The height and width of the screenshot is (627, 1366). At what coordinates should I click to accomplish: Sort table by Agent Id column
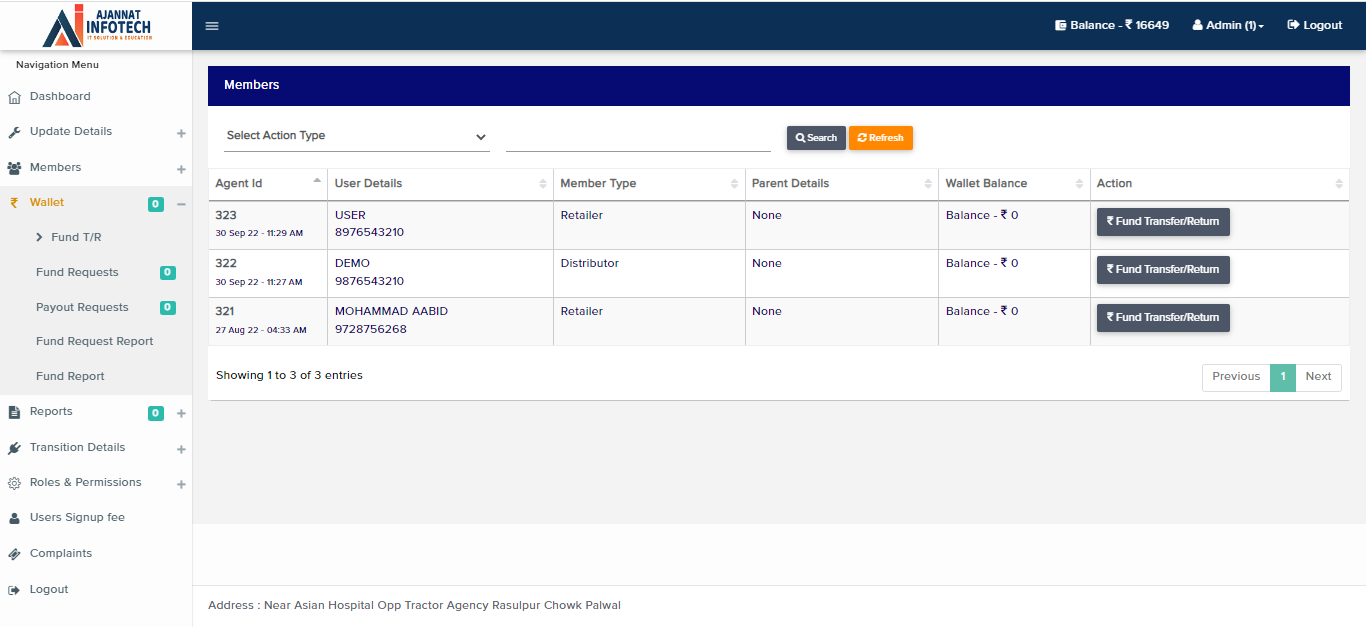pyautogui.click(x=266, y=183)
